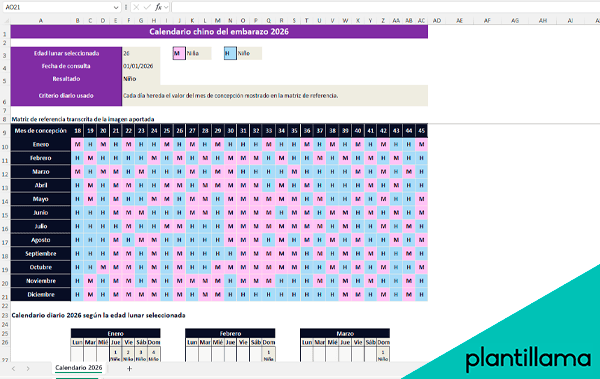The image size is (600, 379).
Task: Click 'Dom' header in Febrero mini-calendar
Action: click(269, 342)
